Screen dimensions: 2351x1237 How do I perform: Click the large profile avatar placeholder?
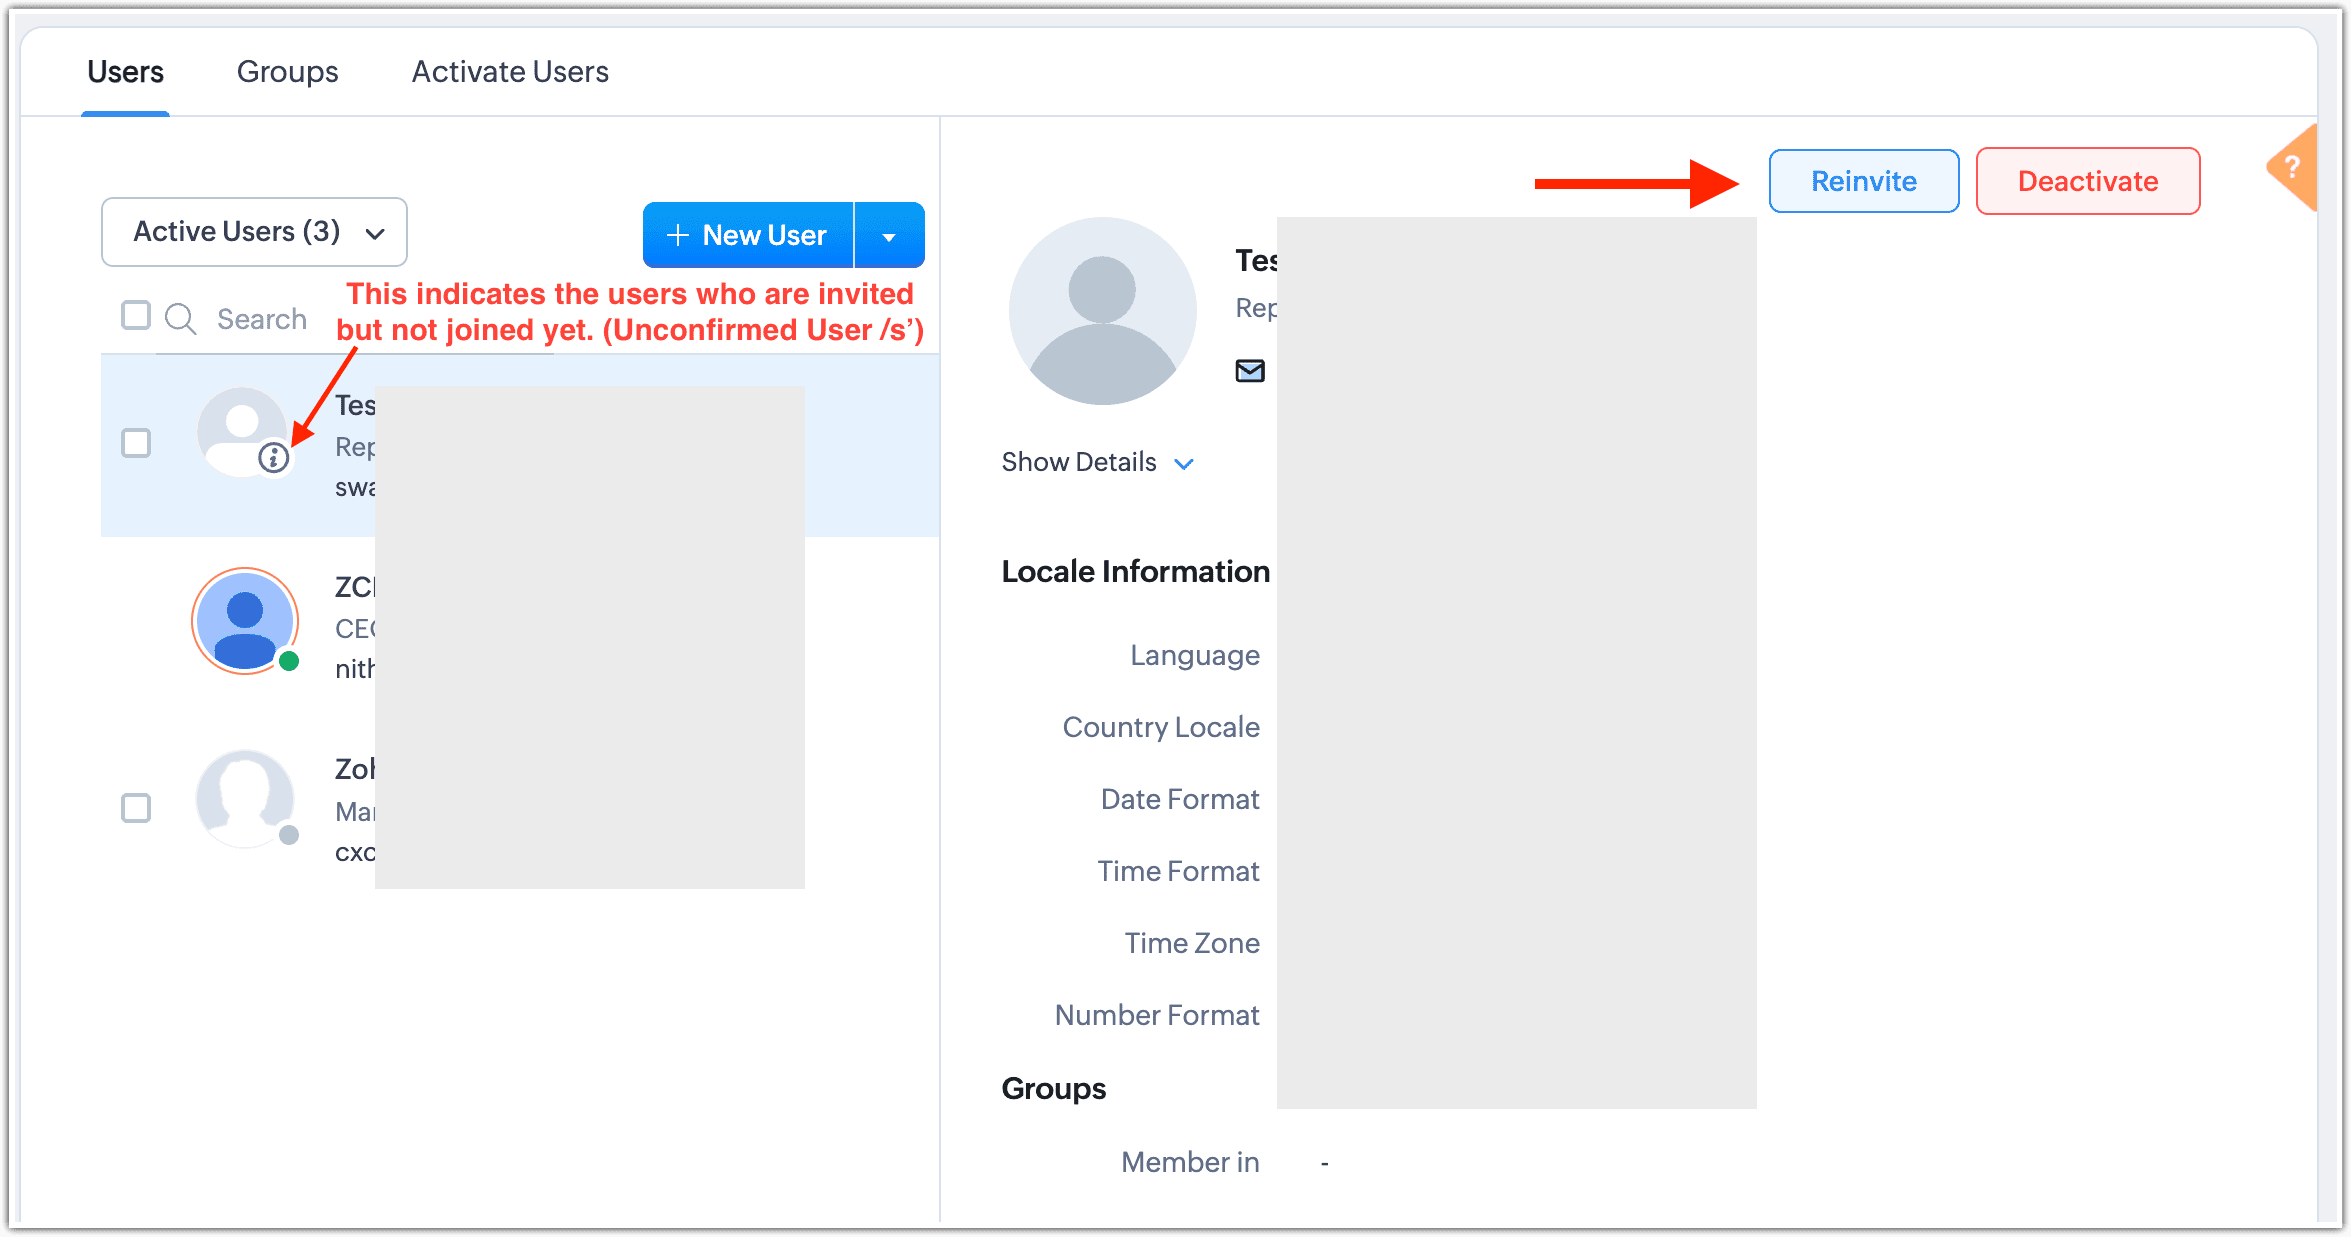(1102, 311)
